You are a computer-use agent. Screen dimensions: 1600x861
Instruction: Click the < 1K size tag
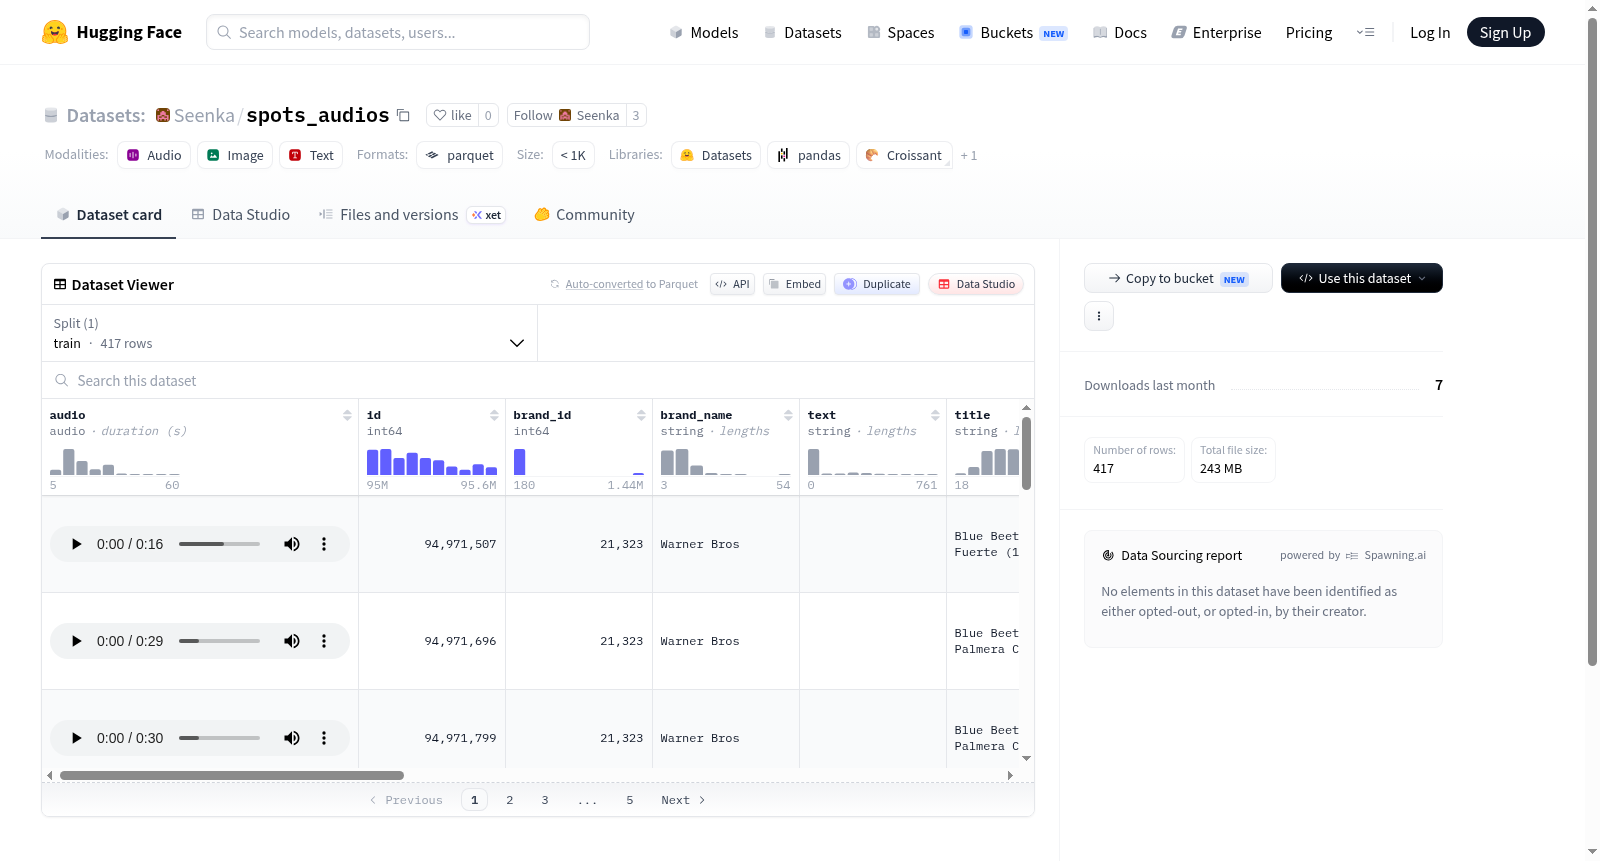(x=573, y=155)
